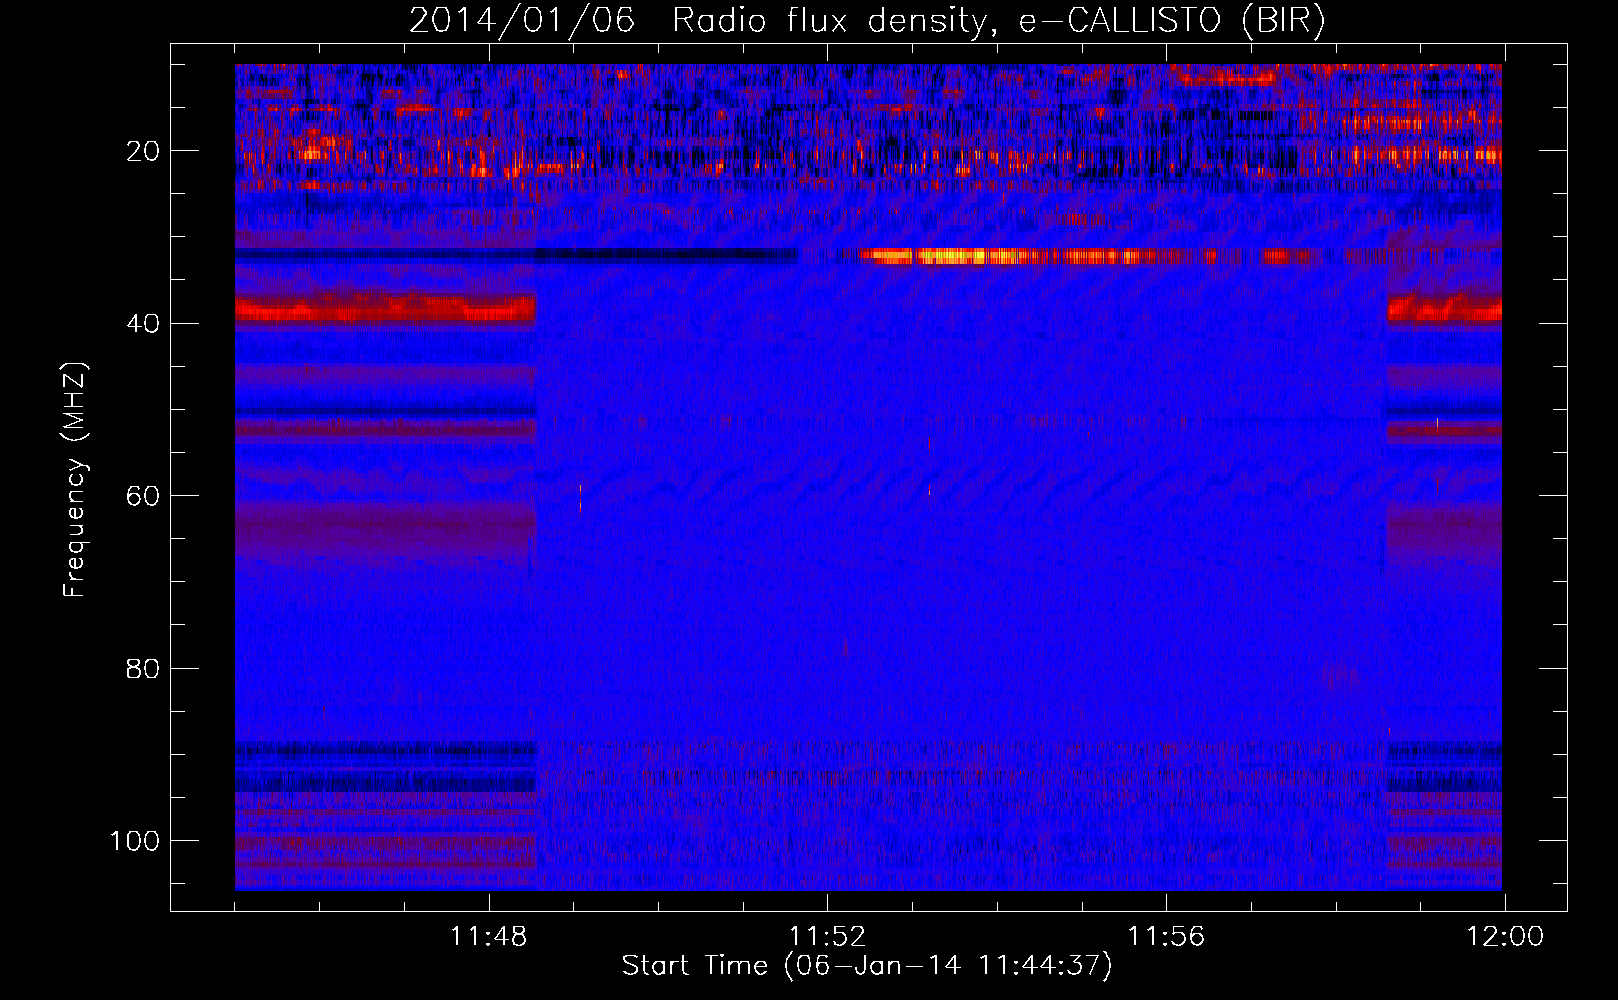Click the 12:00 time tick label

[x=1505, y=937]
